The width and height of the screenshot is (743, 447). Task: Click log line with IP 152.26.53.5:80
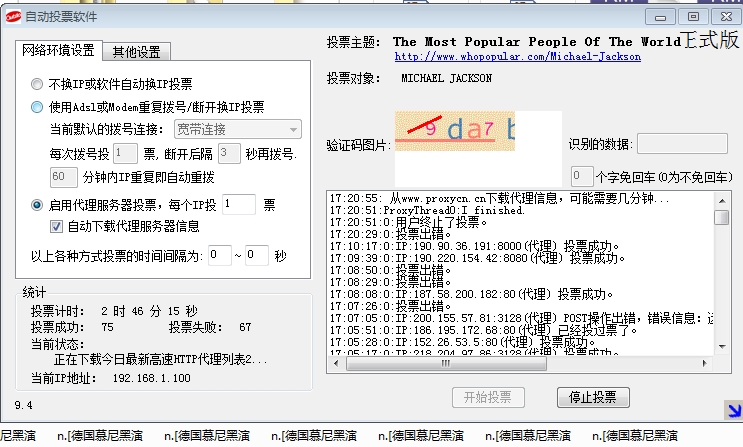pyautogui.click(x=462, y=342)
